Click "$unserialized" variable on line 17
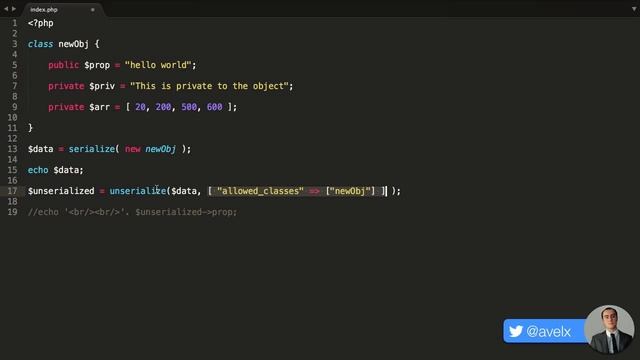Image resolution: width=640 pixels, height=360 pixels. click(61, 191)
